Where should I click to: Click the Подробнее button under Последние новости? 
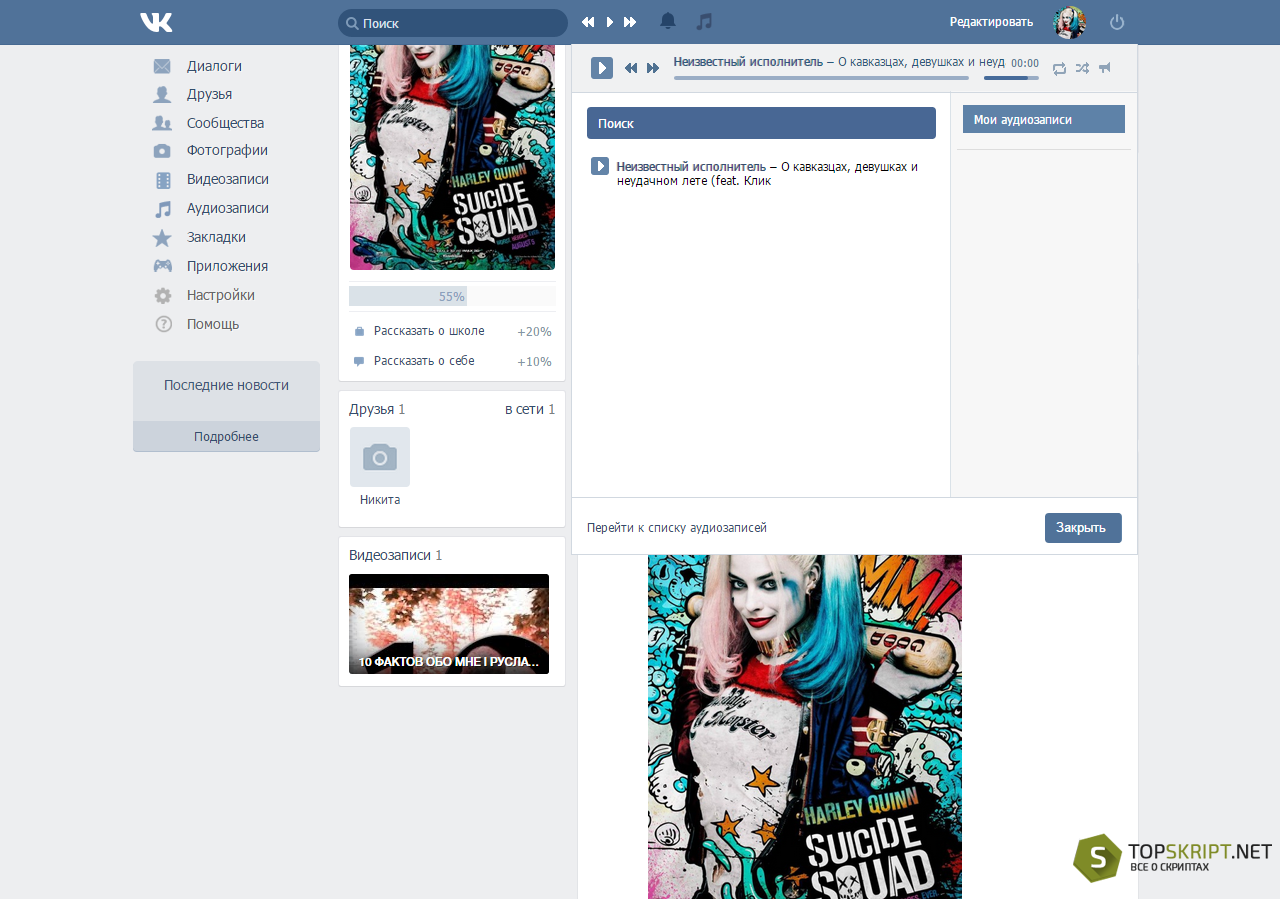[x=226, y=437]
